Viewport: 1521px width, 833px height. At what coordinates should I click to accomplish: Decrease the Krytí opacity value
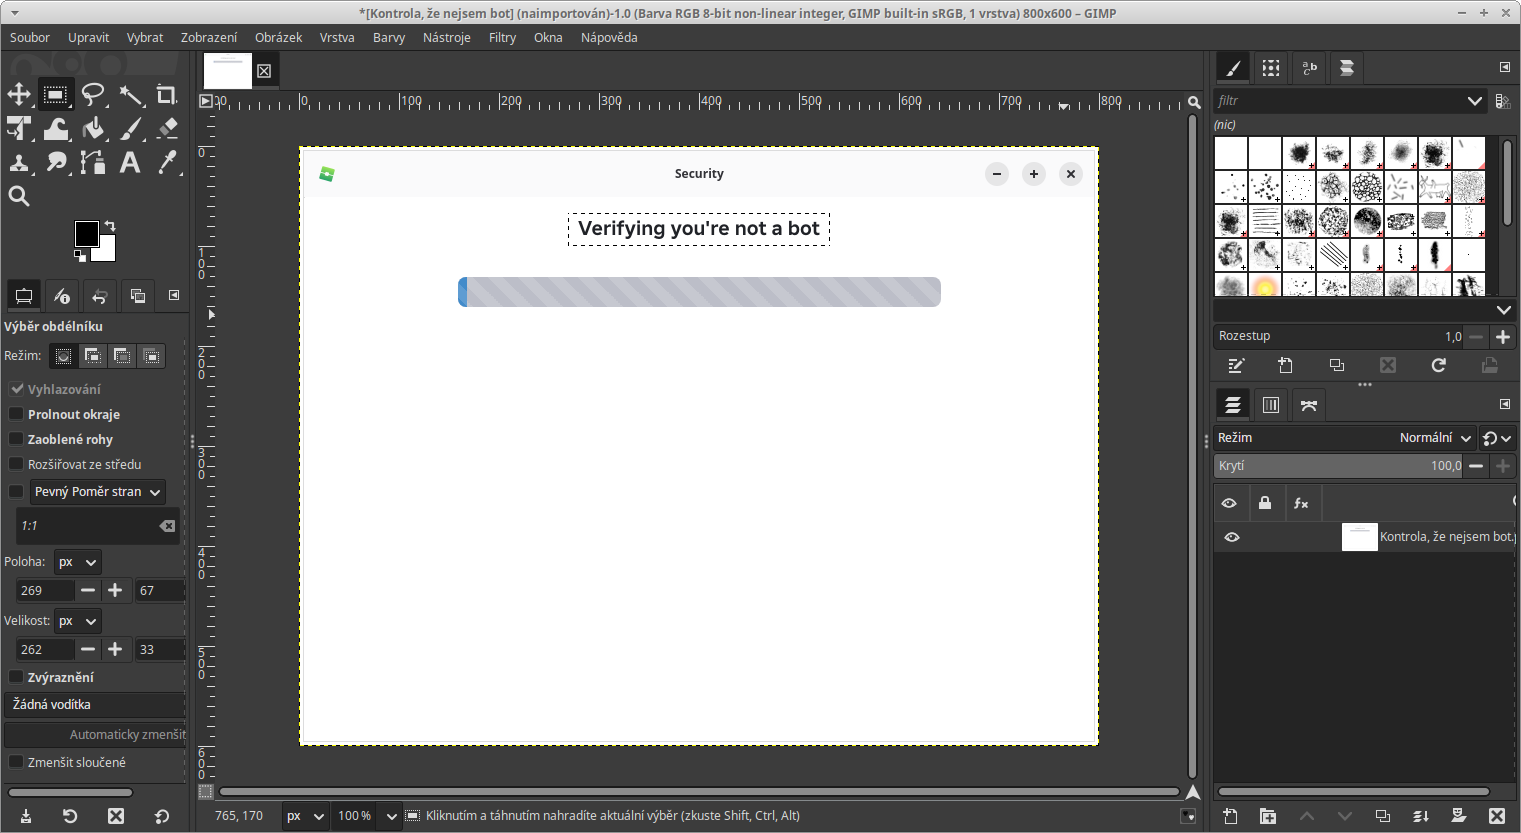click(1475, 466)
